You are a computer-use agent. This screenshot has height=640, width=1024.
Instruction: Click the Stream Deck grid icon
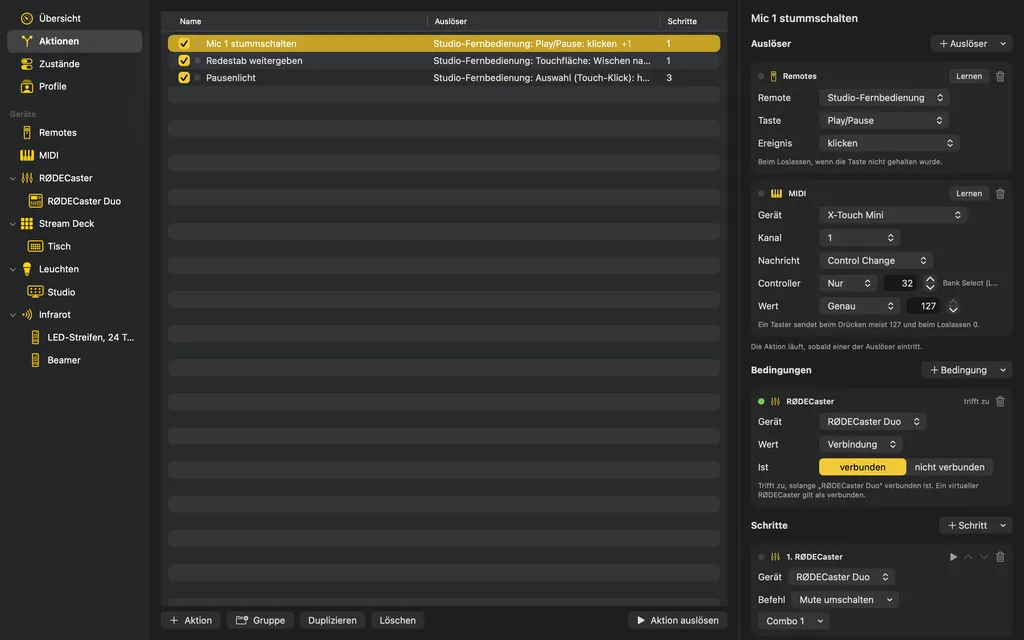(27, 224)
